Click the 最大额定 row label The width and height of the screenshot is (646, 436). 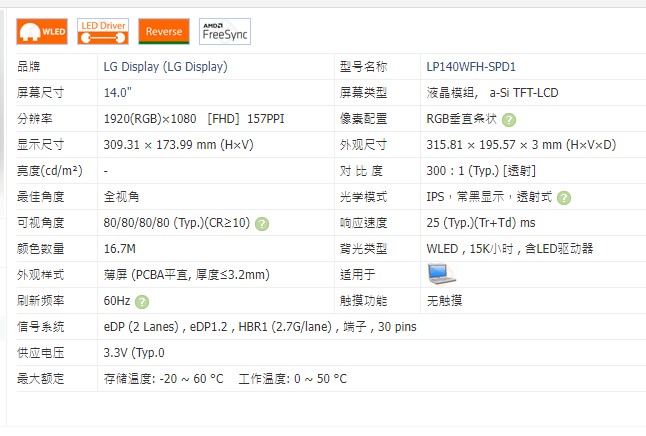[x=40, y=378]
